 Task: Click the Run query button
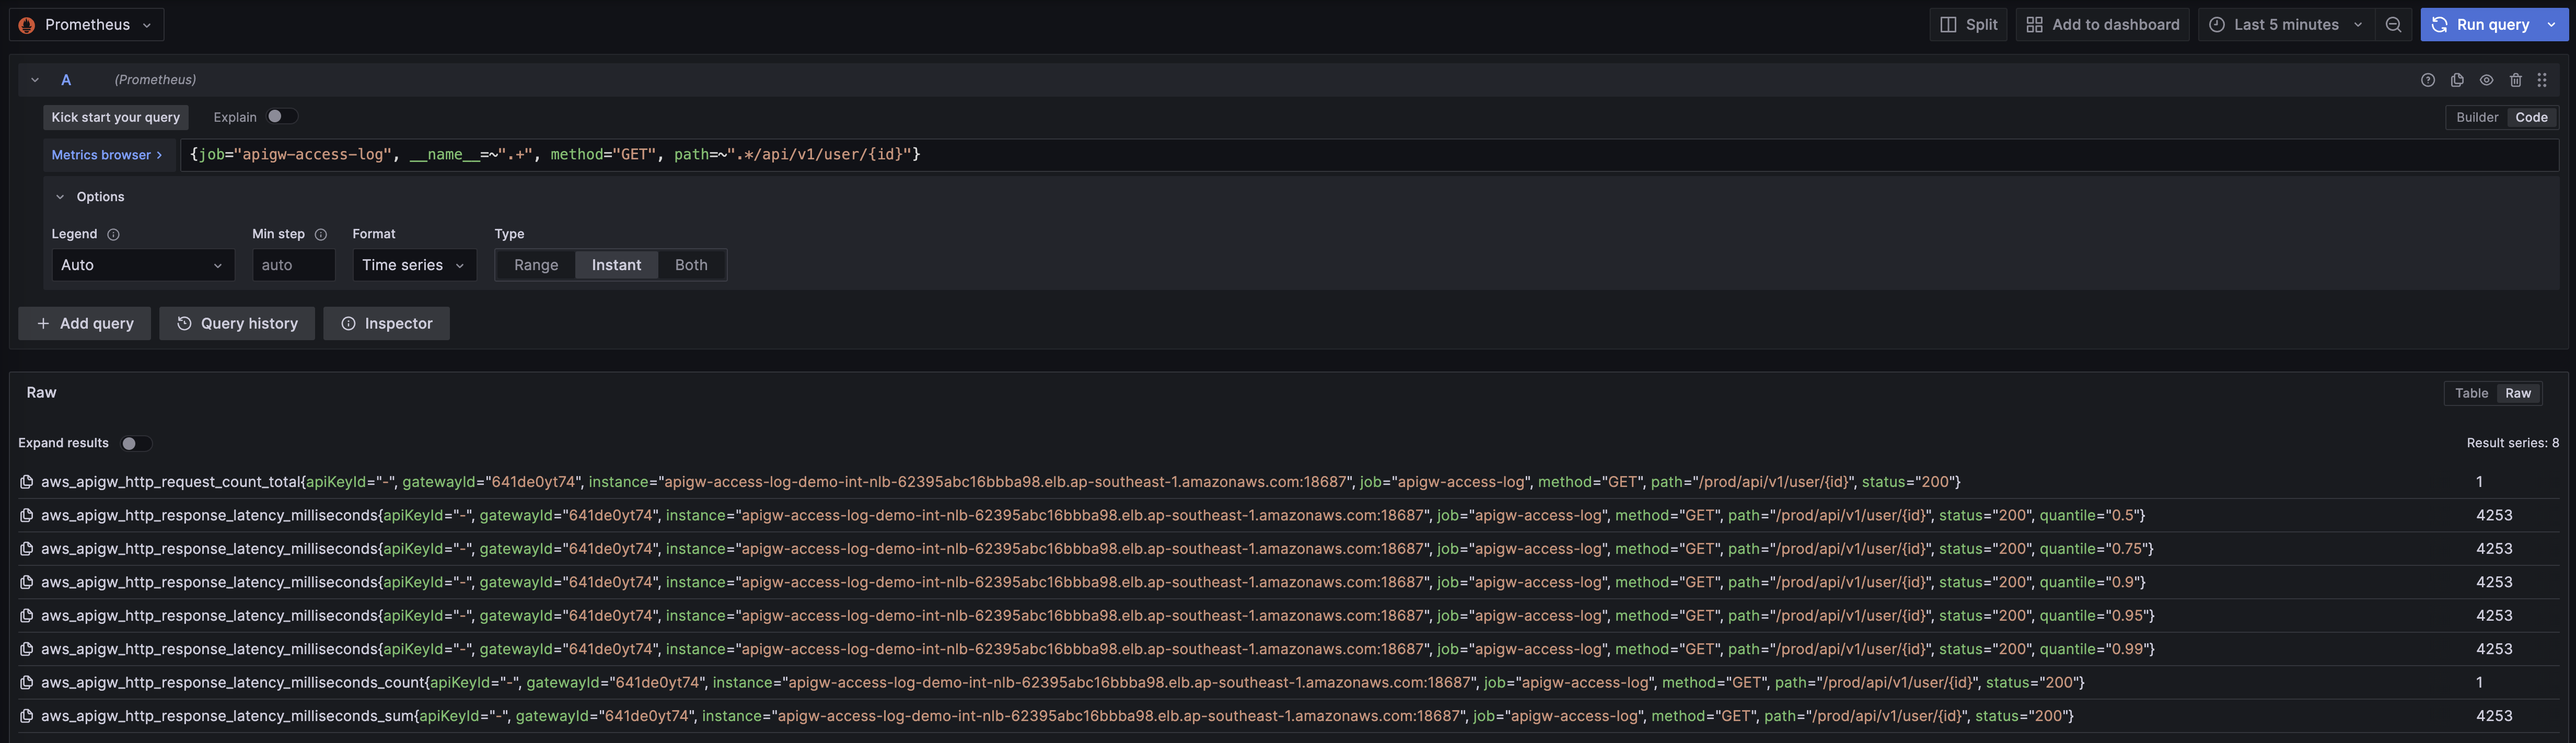(2481, 24)
